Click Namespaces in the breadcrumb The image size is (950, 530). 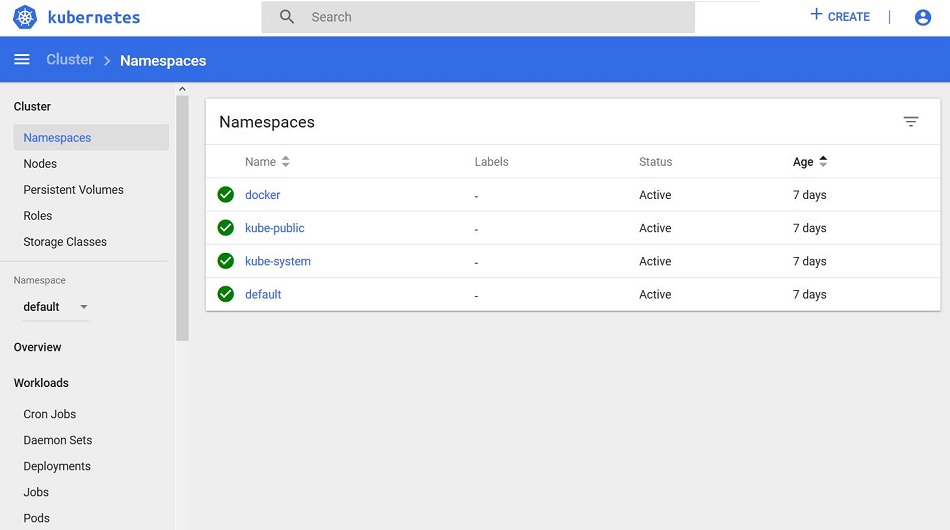163,61
